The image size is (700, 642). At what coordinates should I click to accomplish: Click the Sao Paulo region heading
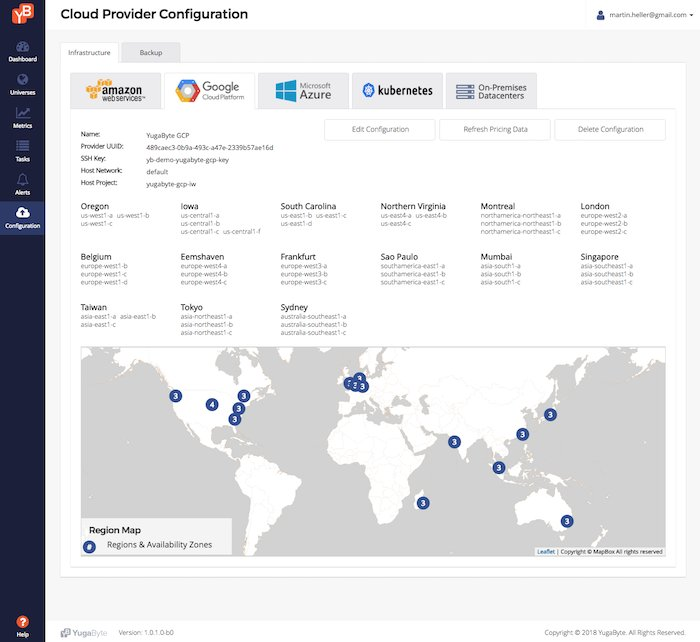point(399,257)
